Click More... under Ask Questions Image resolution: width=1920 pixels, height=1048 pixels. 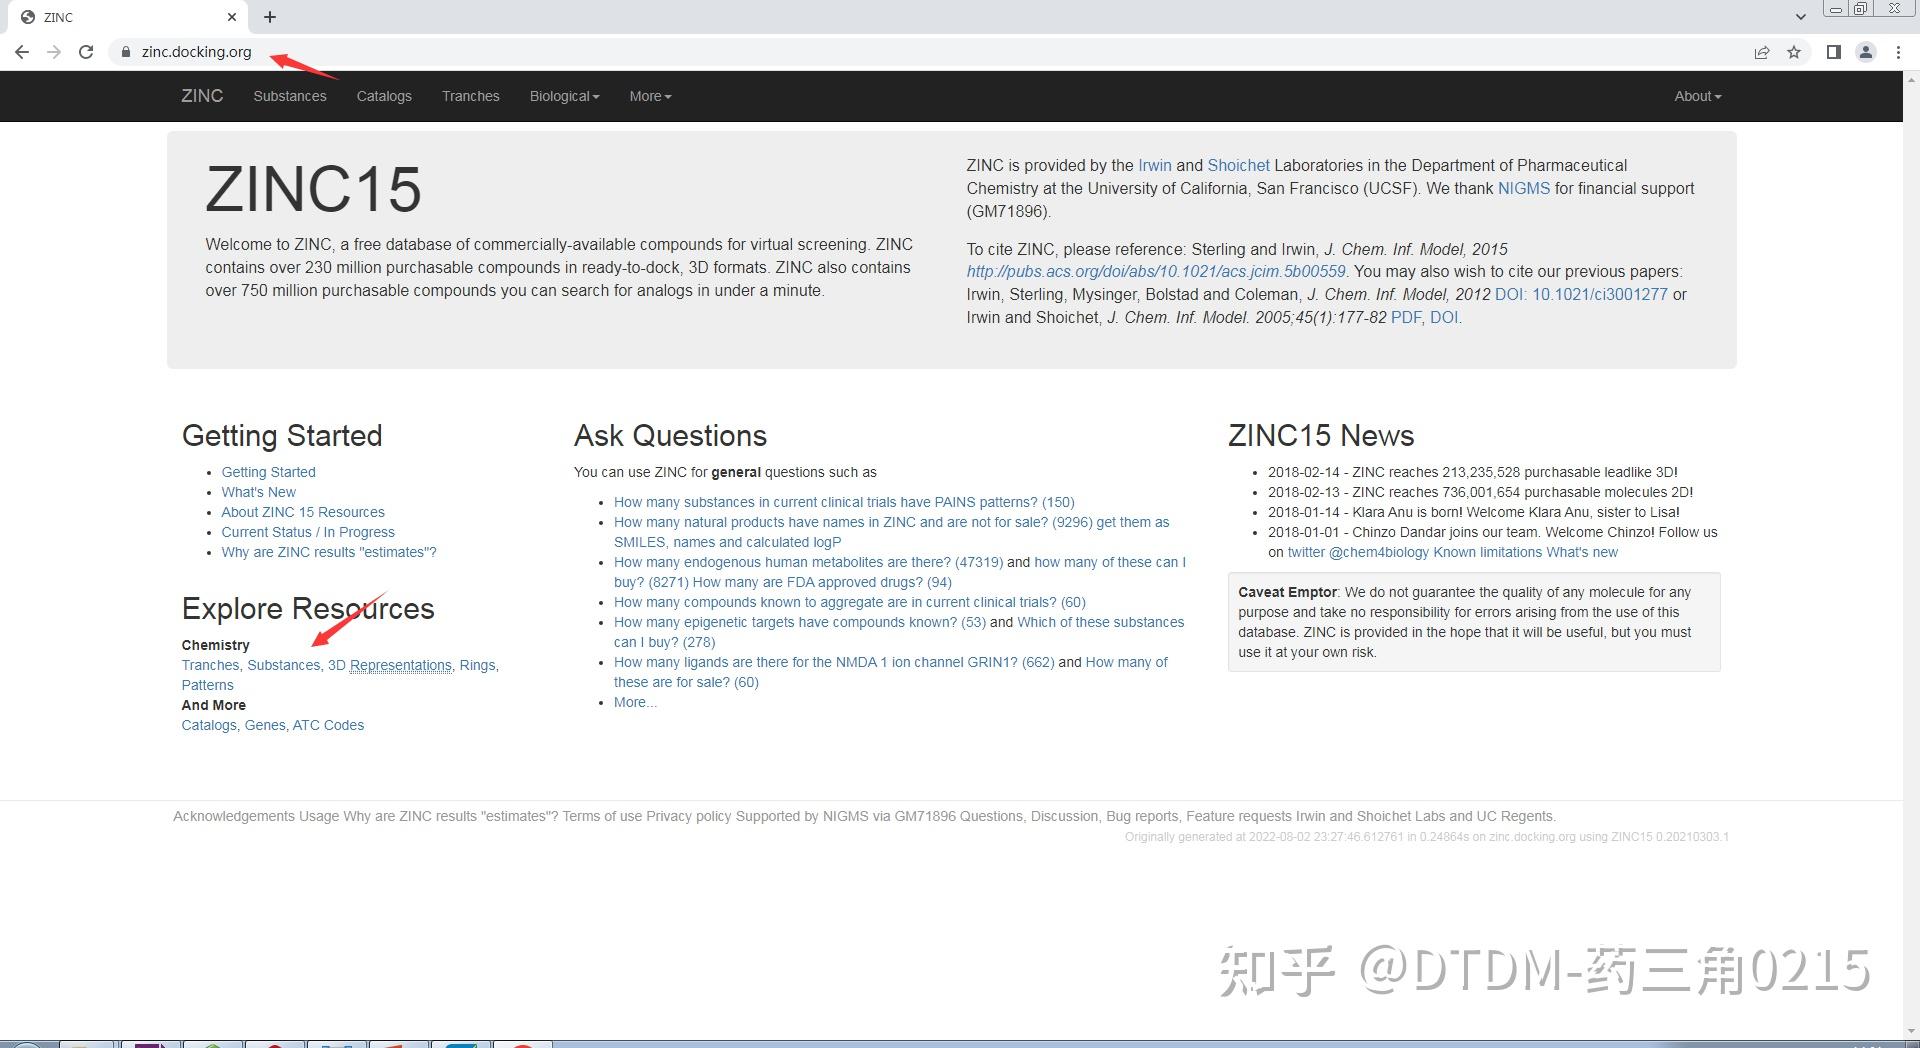(x=634, y=702)
